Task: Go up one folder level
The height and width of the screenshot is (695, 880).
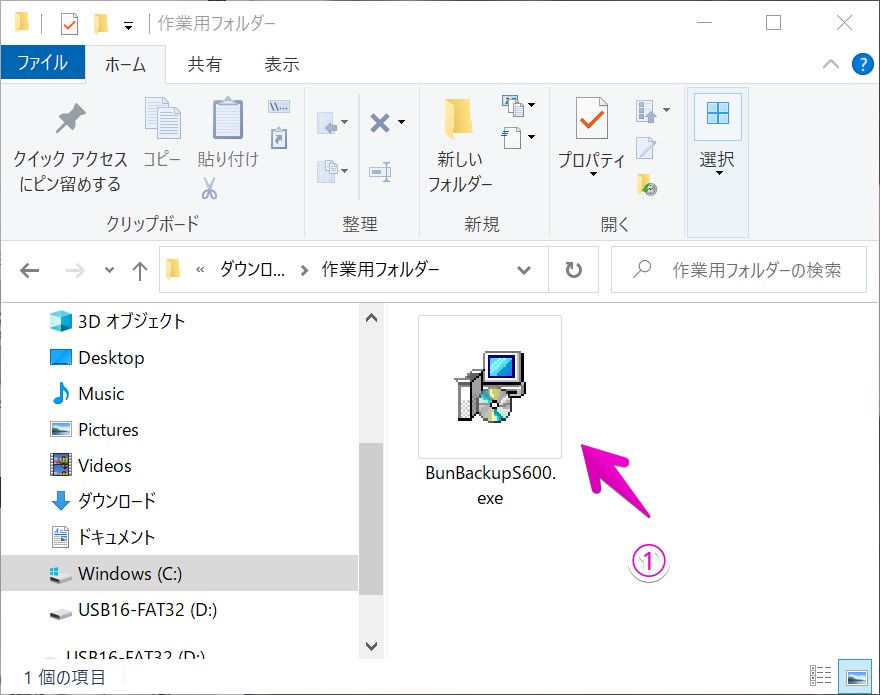Action: [x=140, y=271]
